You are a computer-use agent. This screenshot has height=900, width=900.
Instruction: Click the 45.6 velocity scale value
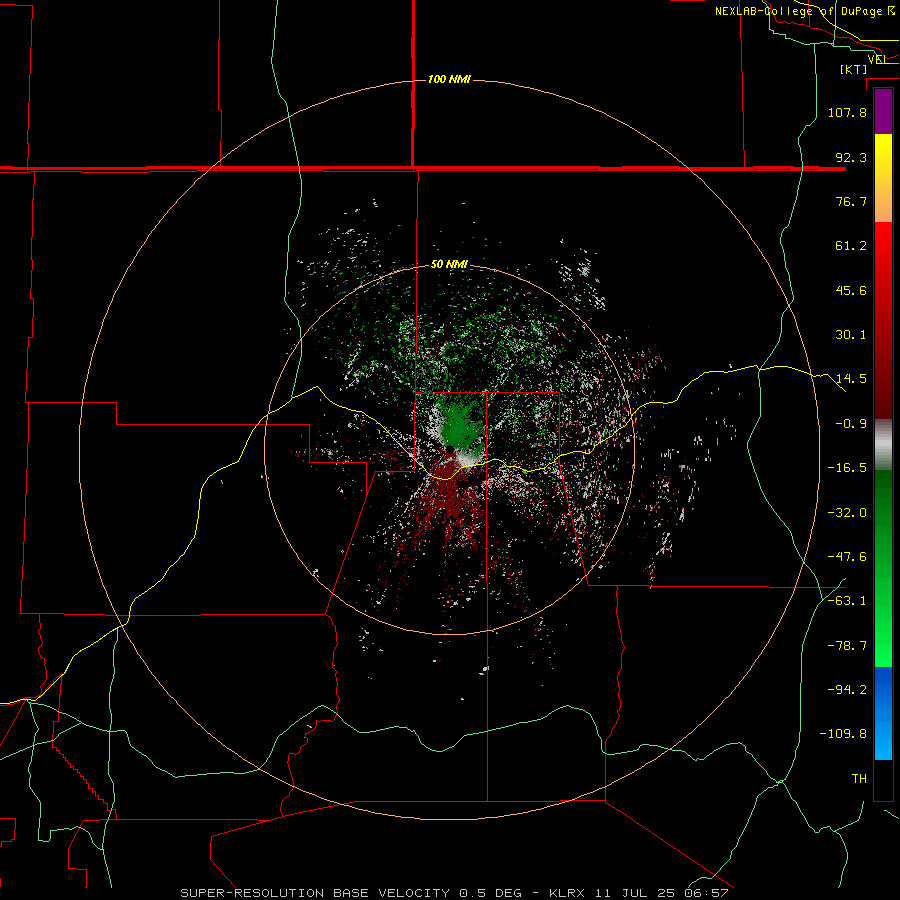(x=851, y=290)
